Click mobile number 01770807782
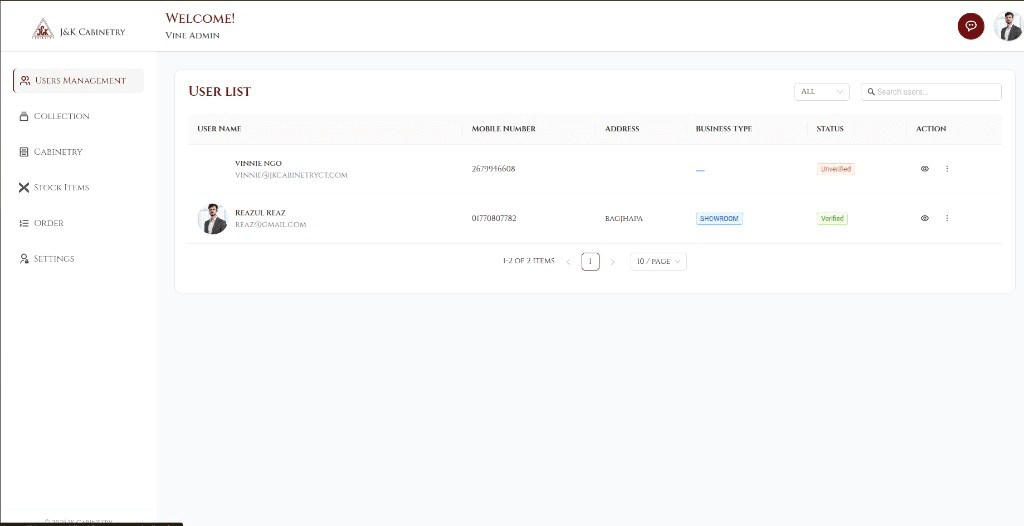 coord(494,218)
